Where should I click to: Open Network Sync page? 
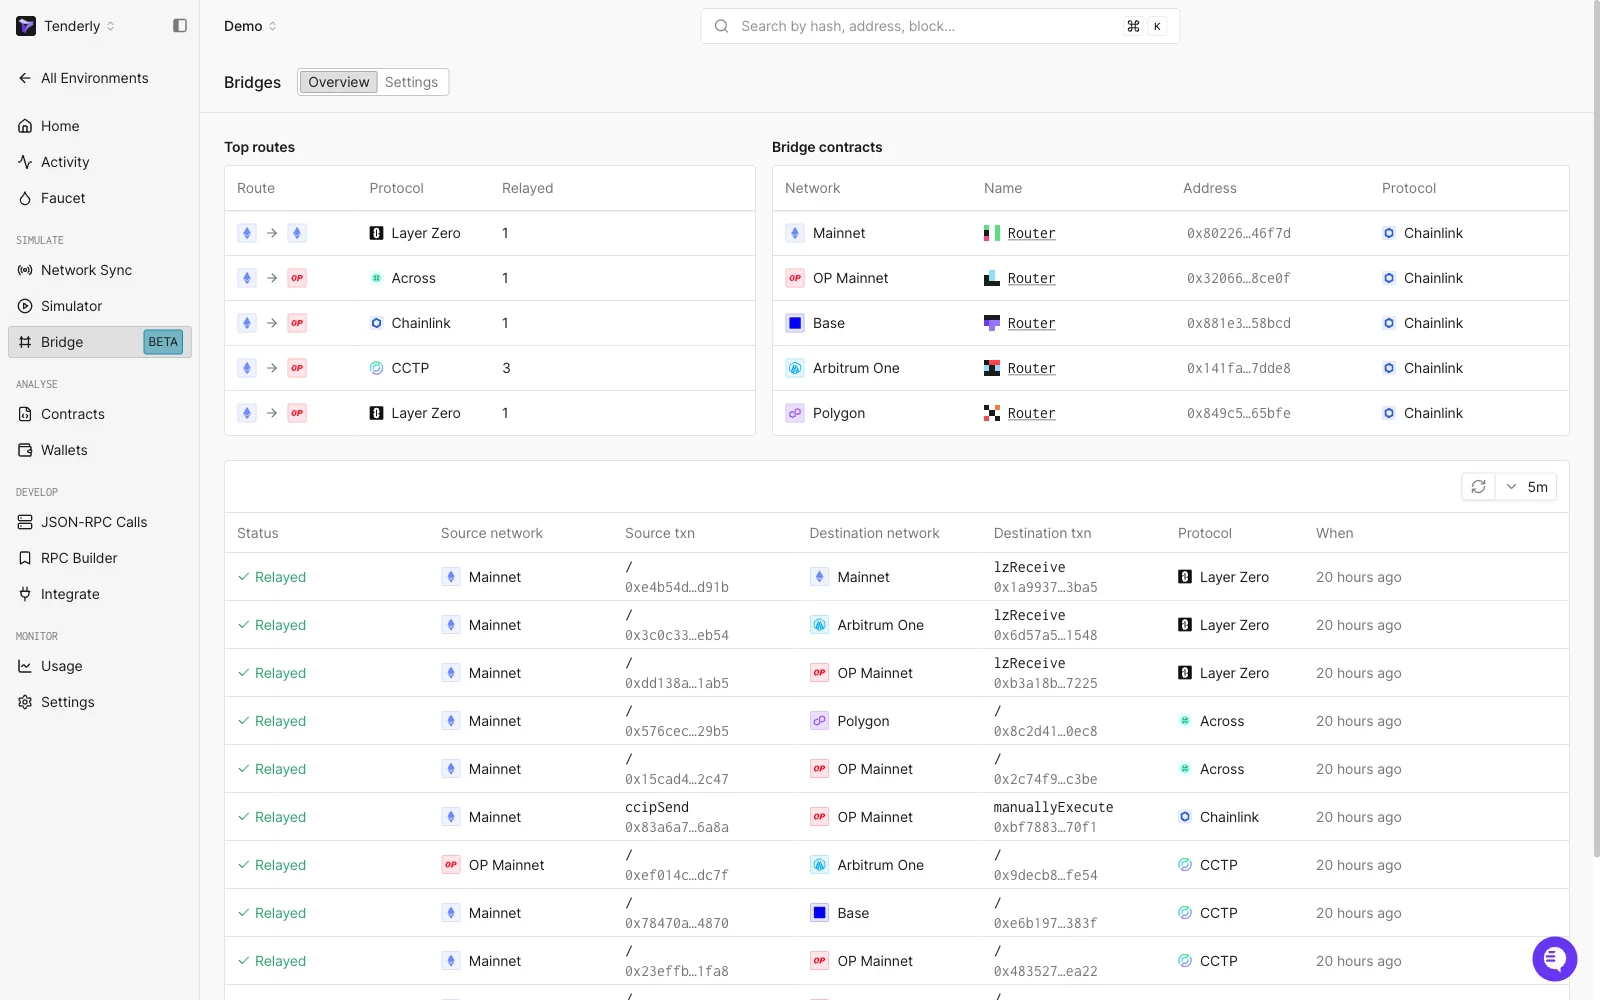point(100,270)
